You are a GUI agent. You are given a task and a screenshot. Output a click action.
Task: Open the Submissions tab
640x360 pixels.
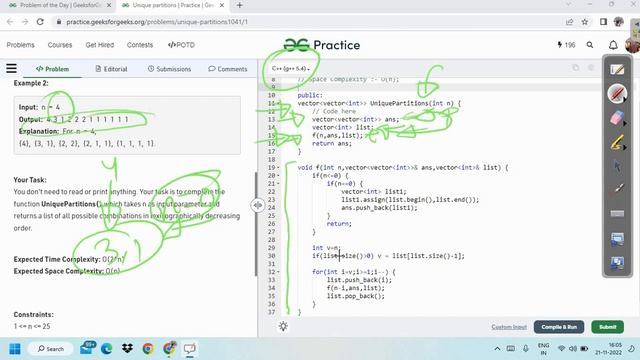tap(169, 69)
